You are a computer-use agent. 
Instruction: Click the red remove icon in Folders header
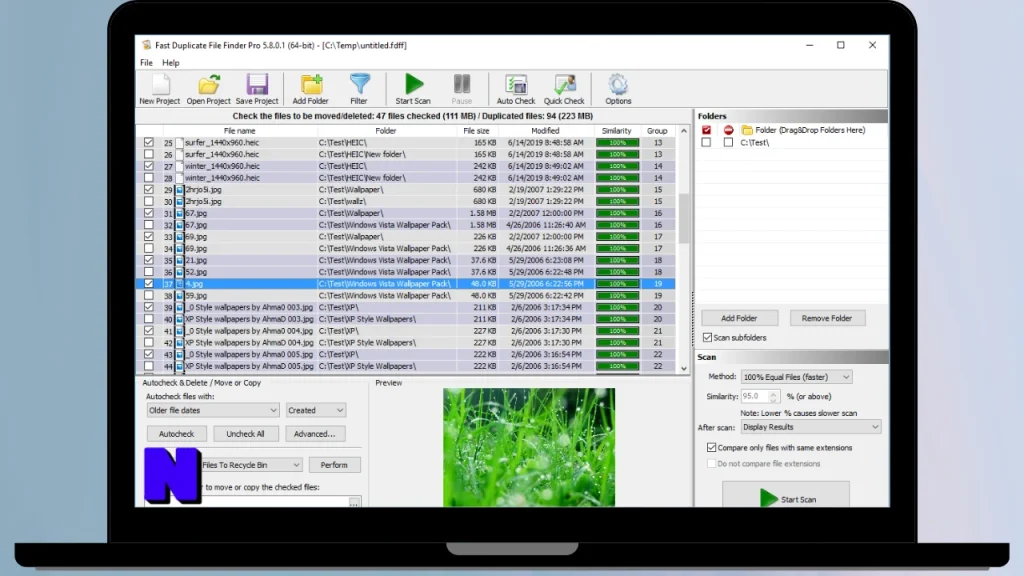pos(728,130)
